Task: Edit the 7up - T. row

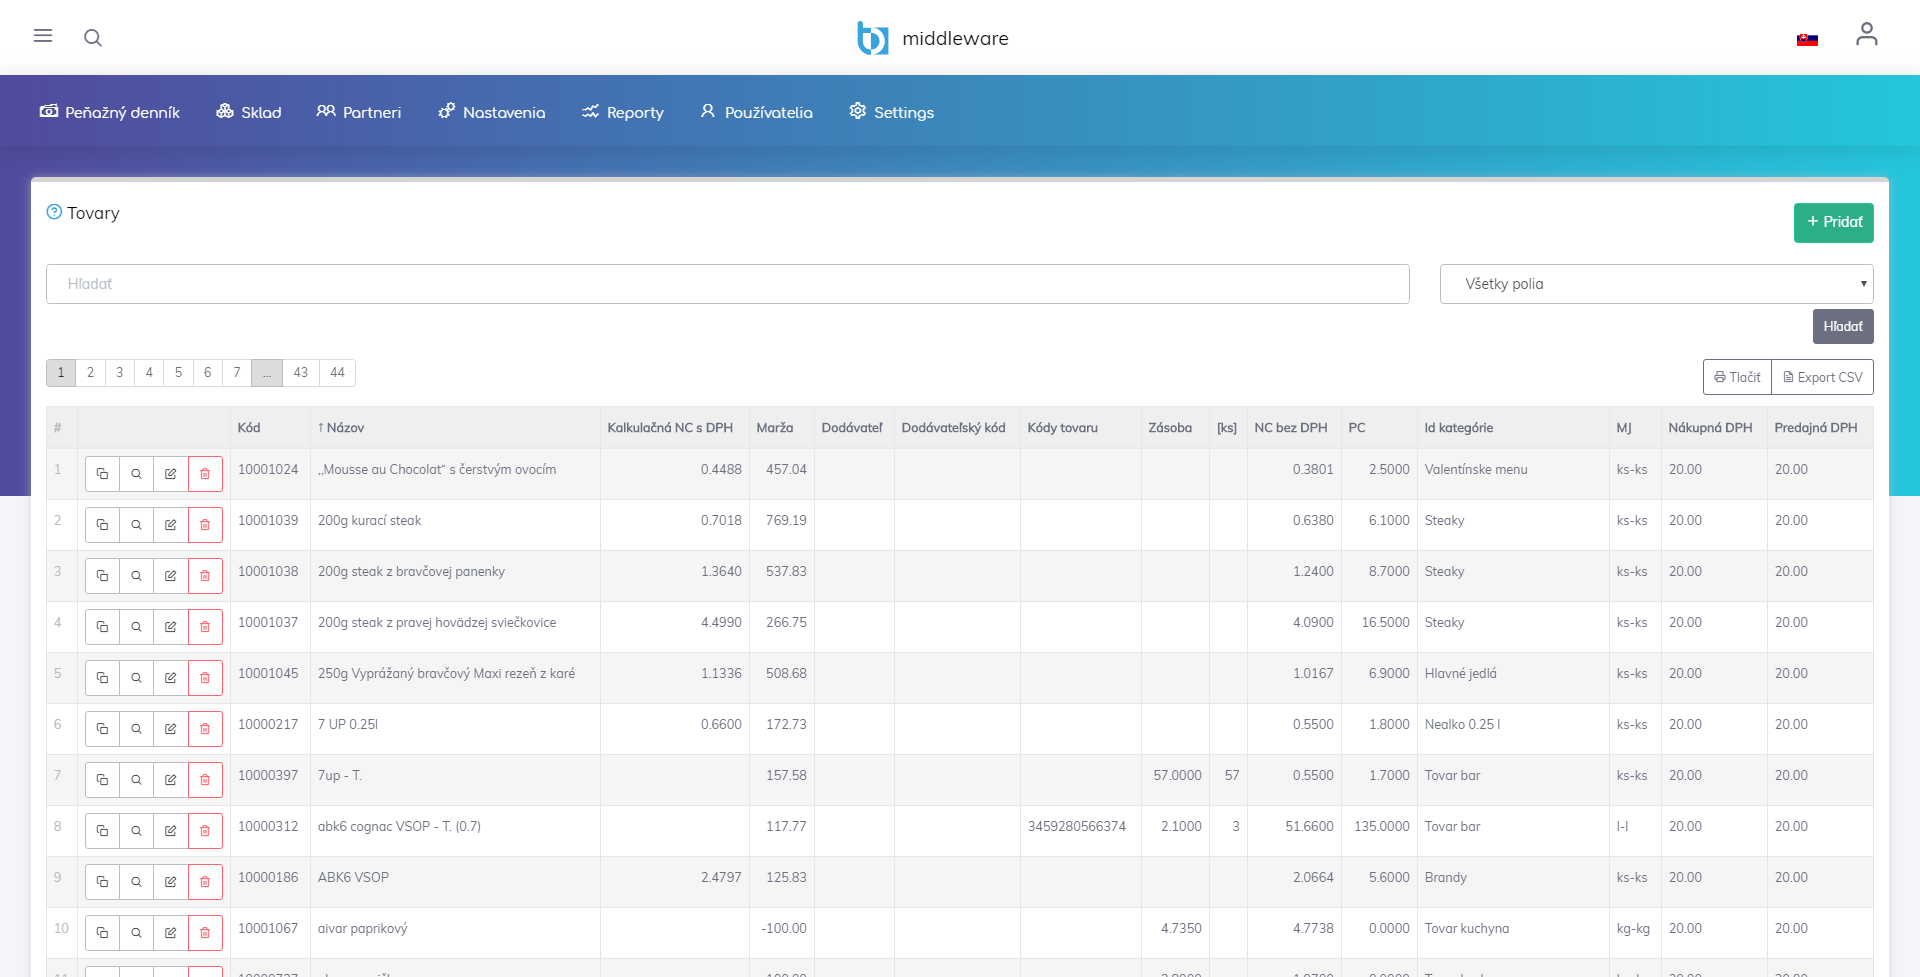Action: (x=170, y=780)
